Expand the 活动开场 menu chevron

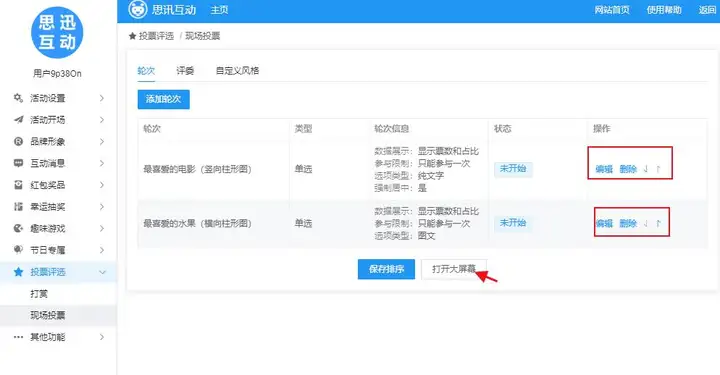[102, 120]
